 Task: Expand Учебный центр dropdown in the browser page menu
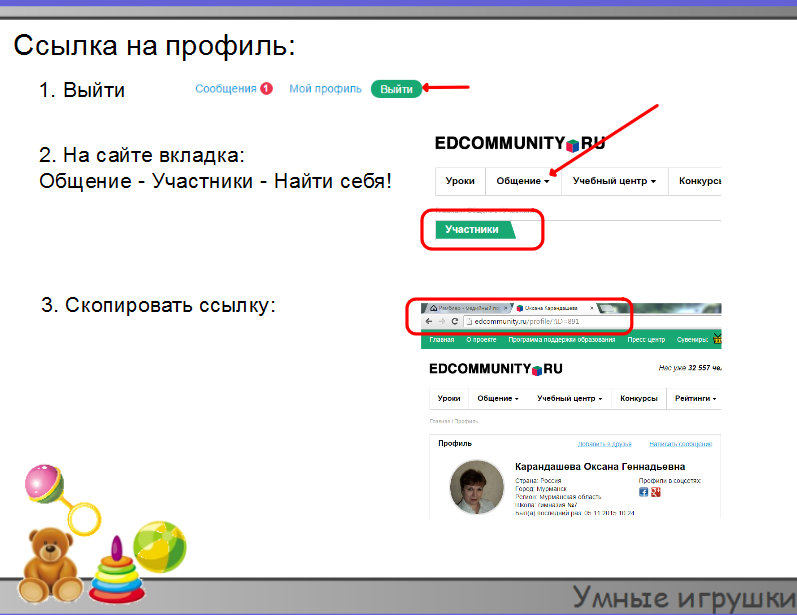point(569,398)
